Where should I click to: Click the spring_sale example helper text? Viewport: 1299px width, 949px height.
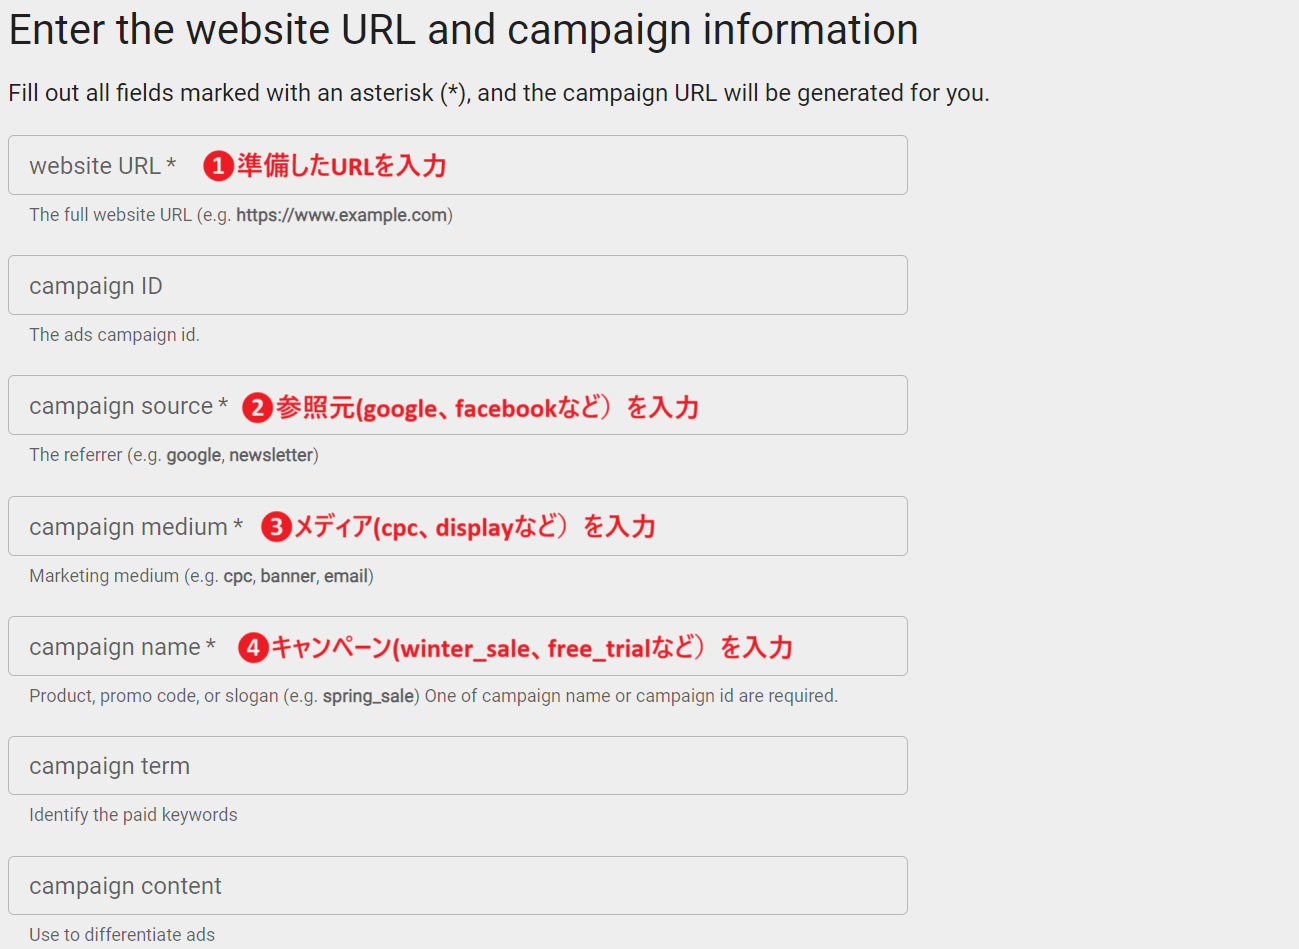point(368,696)
